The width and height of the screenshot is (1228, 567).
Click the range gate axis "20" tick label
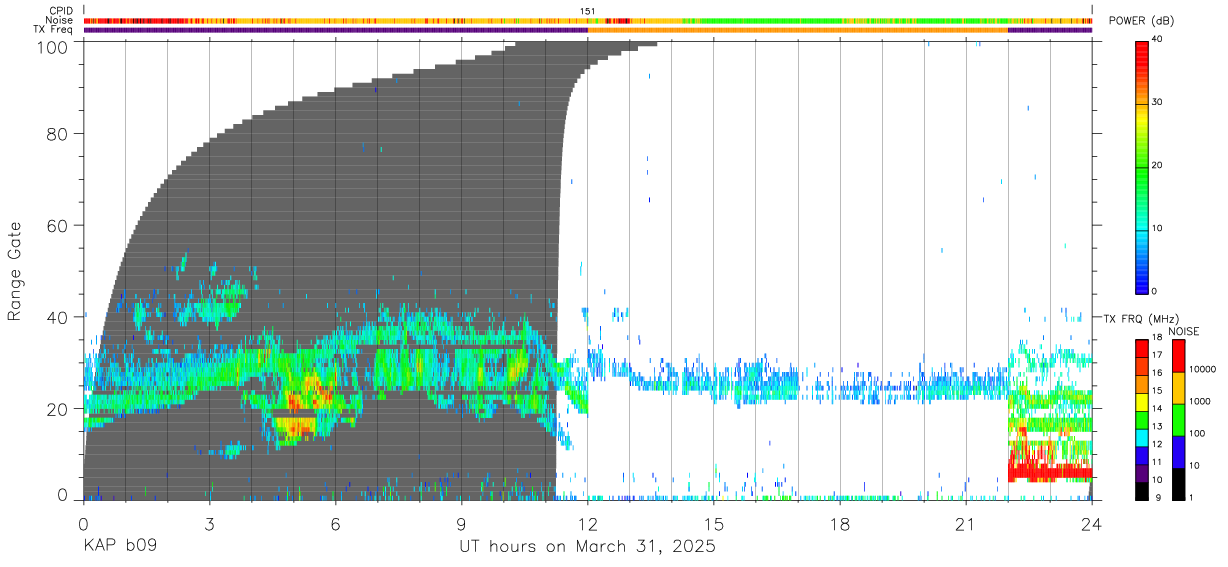click(56, 408)
